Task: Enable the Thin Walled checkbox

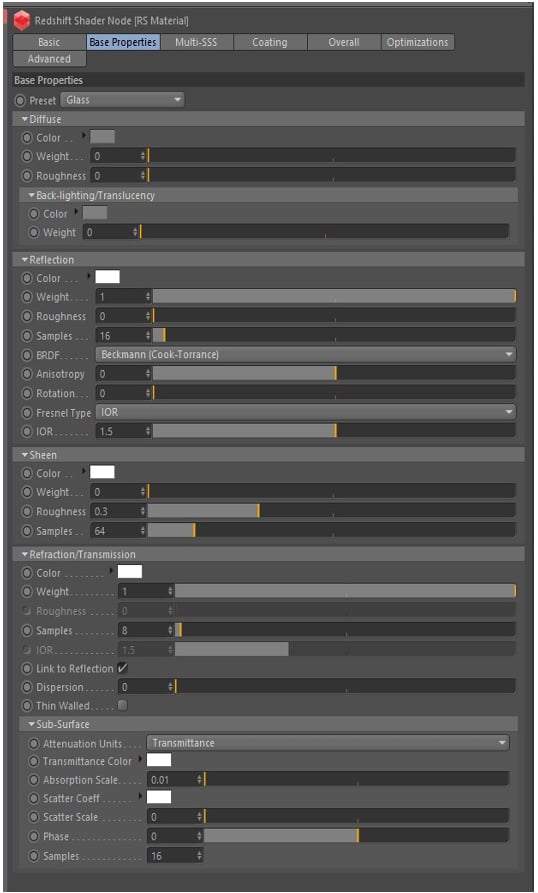Action: (x=122, y=706)
